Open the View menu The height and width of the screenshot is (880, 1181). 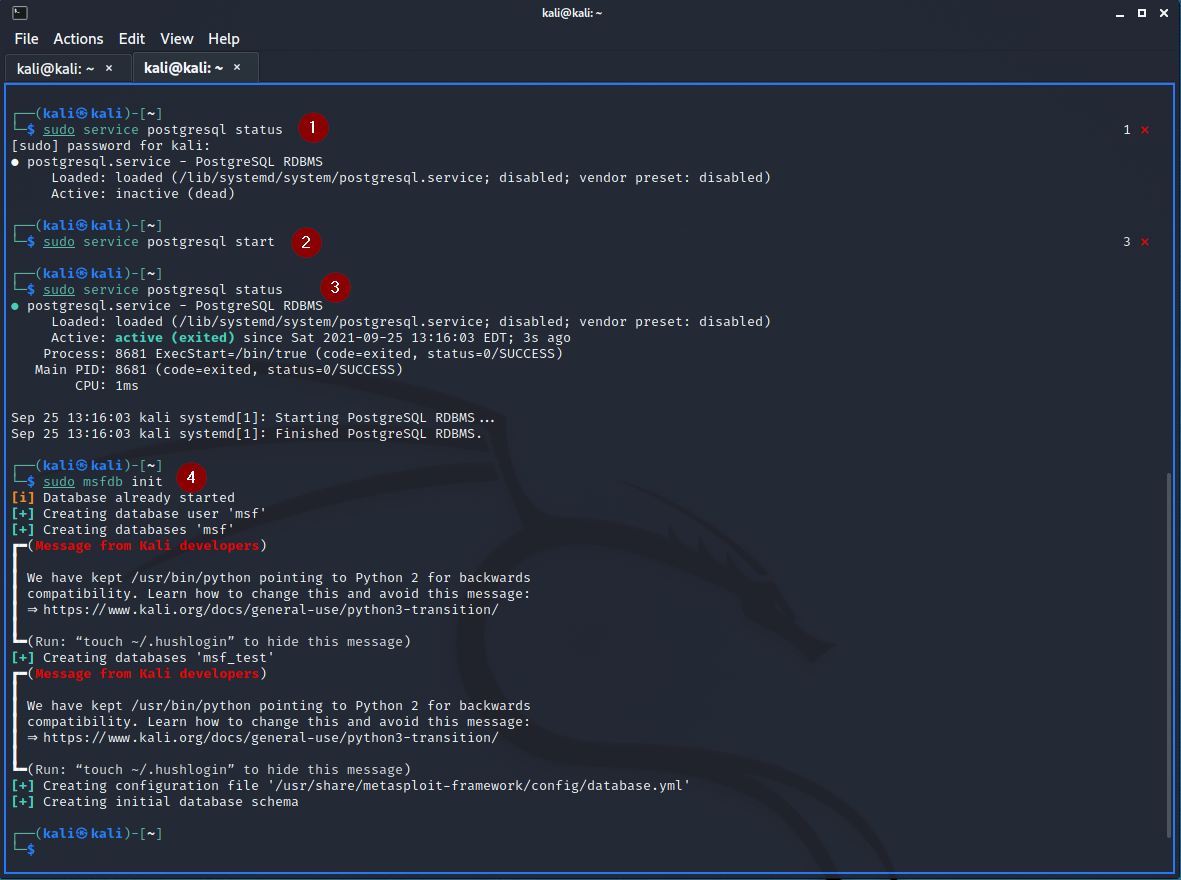(x=177, y=39)
